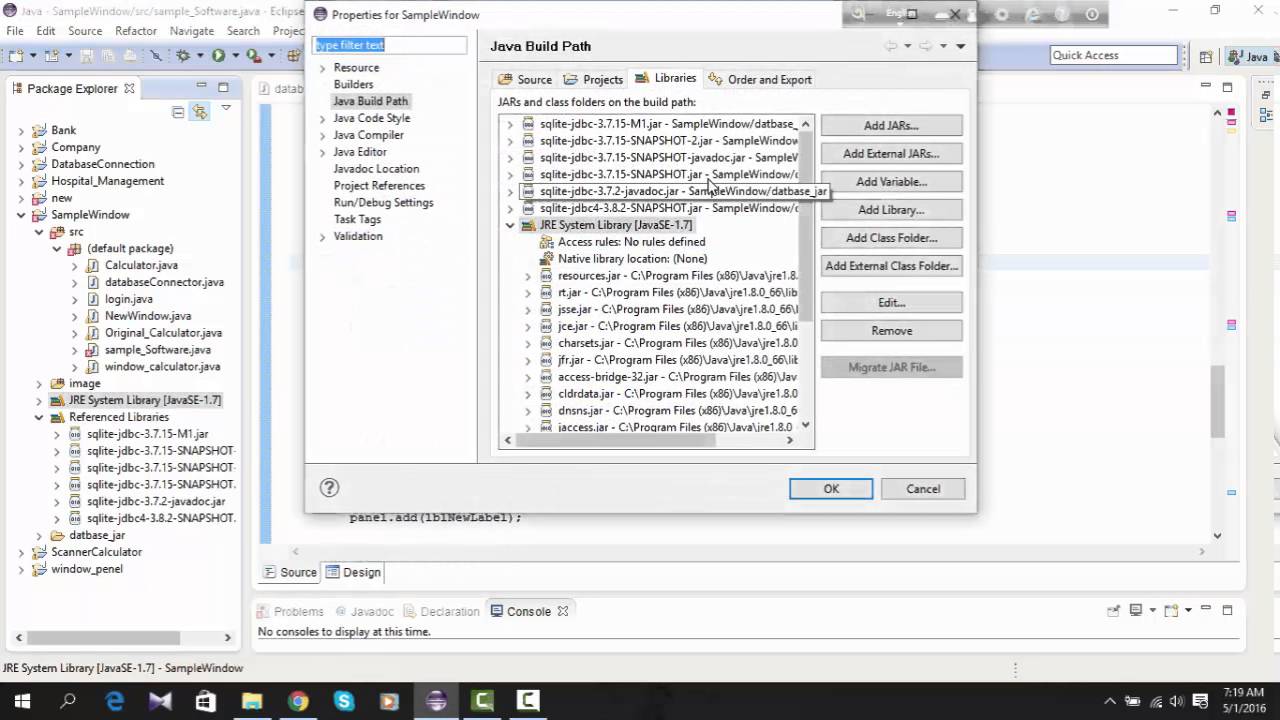Open Google Chrome from taskbar
This screenshot has height=720, width=1280.
(298, 701)
